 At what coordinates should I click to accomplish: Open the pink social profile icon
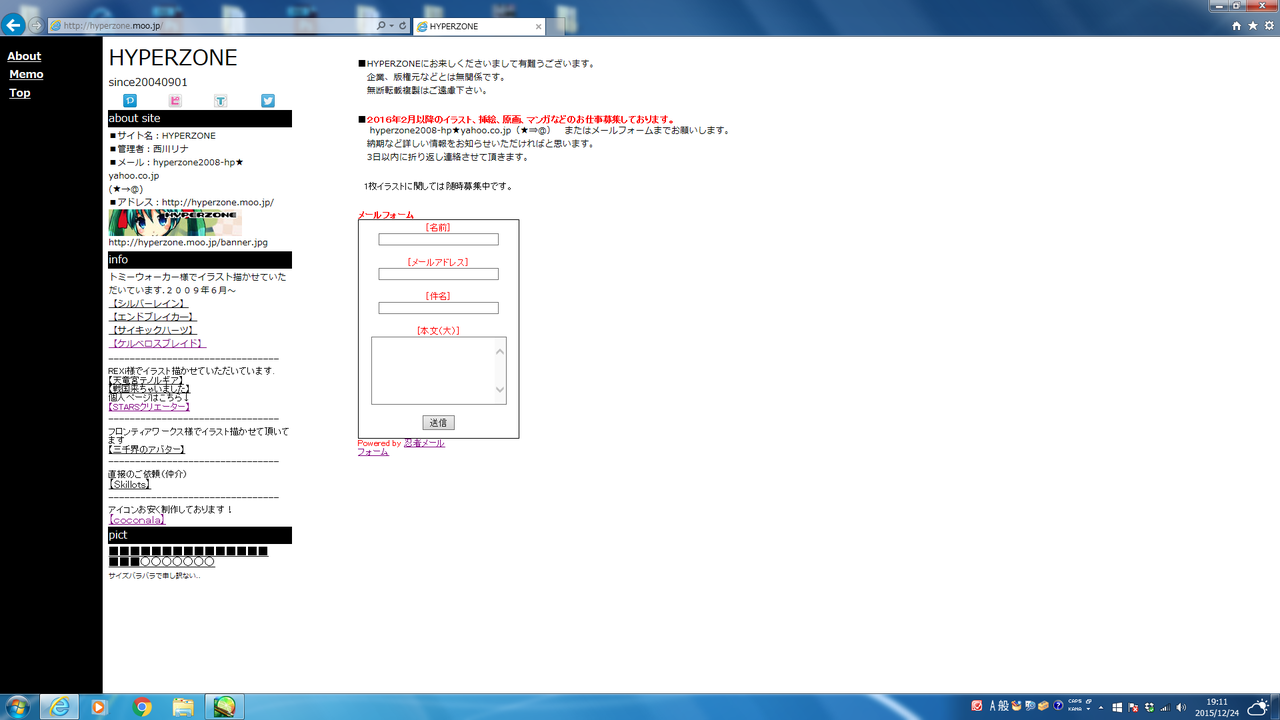tap(175, 101)
